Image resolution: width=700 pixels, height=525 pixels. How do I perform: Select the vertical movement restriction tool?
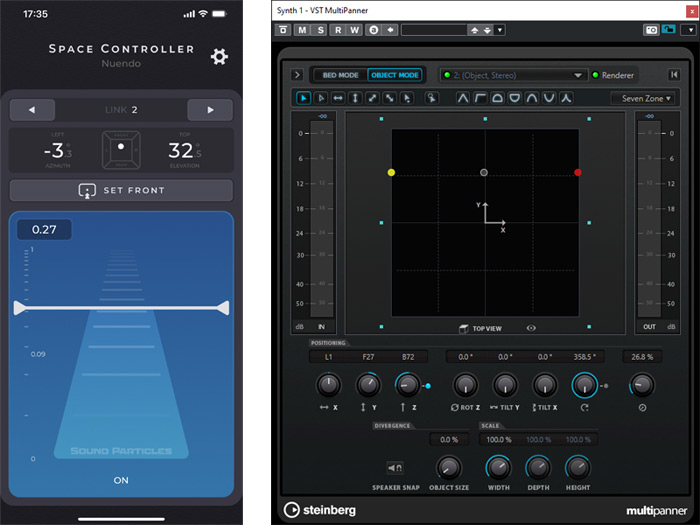pos(355,98)
